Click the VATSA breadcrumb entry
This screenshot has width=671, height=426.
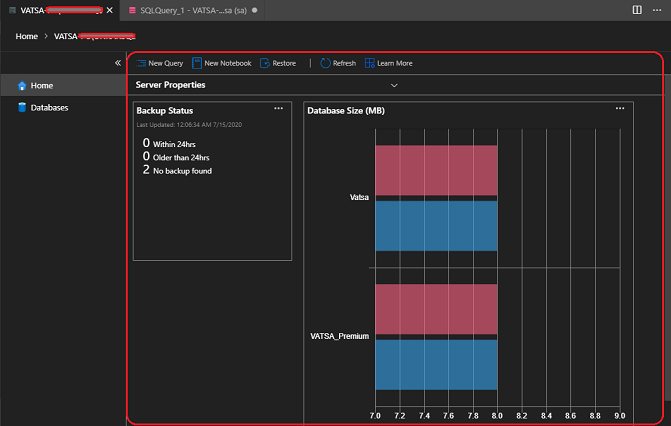[94, 36]
